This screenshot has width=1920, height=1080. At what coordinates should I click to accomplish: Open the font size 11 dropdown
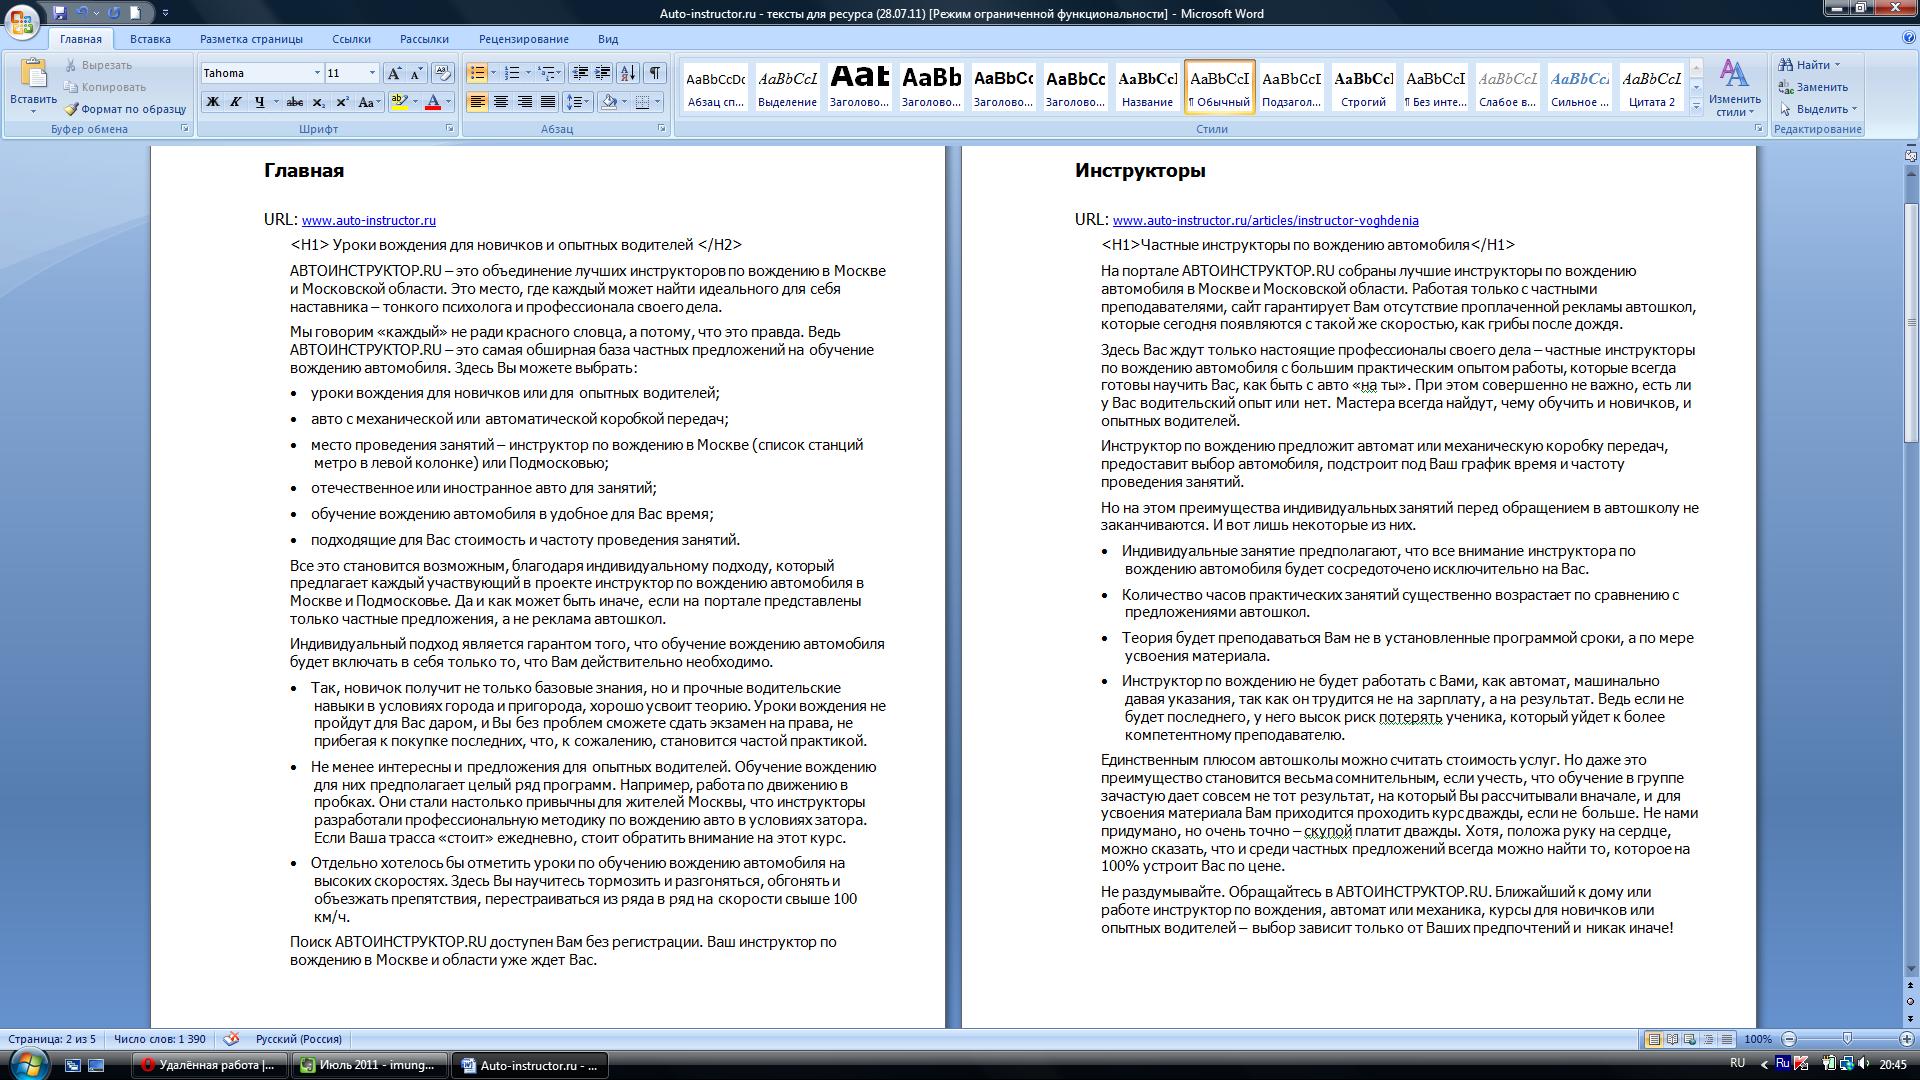(x=372, y=73)
